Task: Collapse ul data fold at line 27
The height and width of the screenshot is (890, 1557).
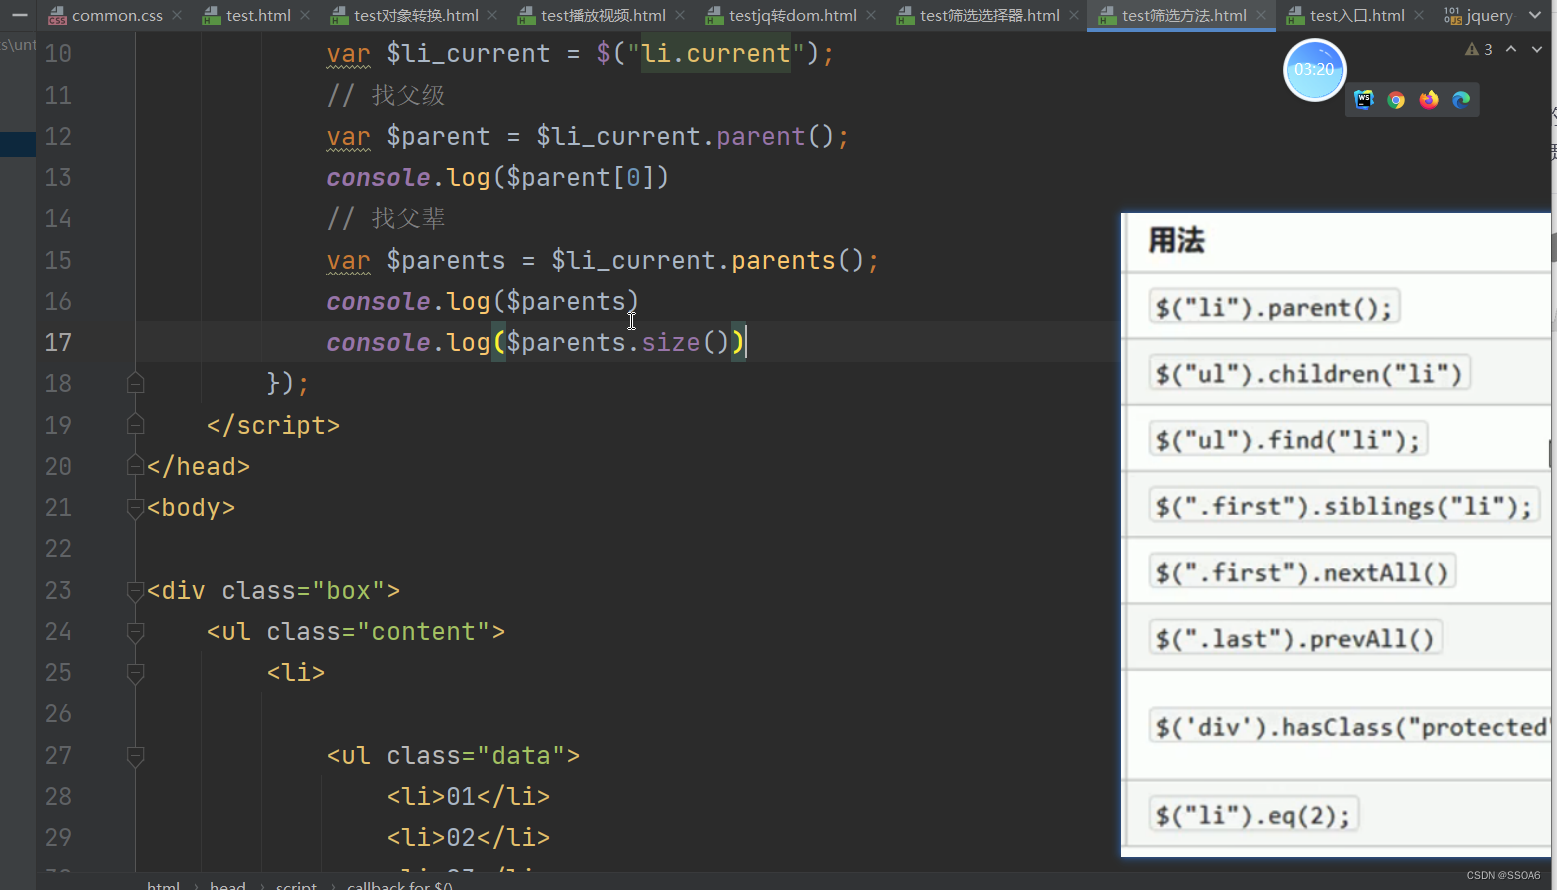Action: click(x=136, y=755)
